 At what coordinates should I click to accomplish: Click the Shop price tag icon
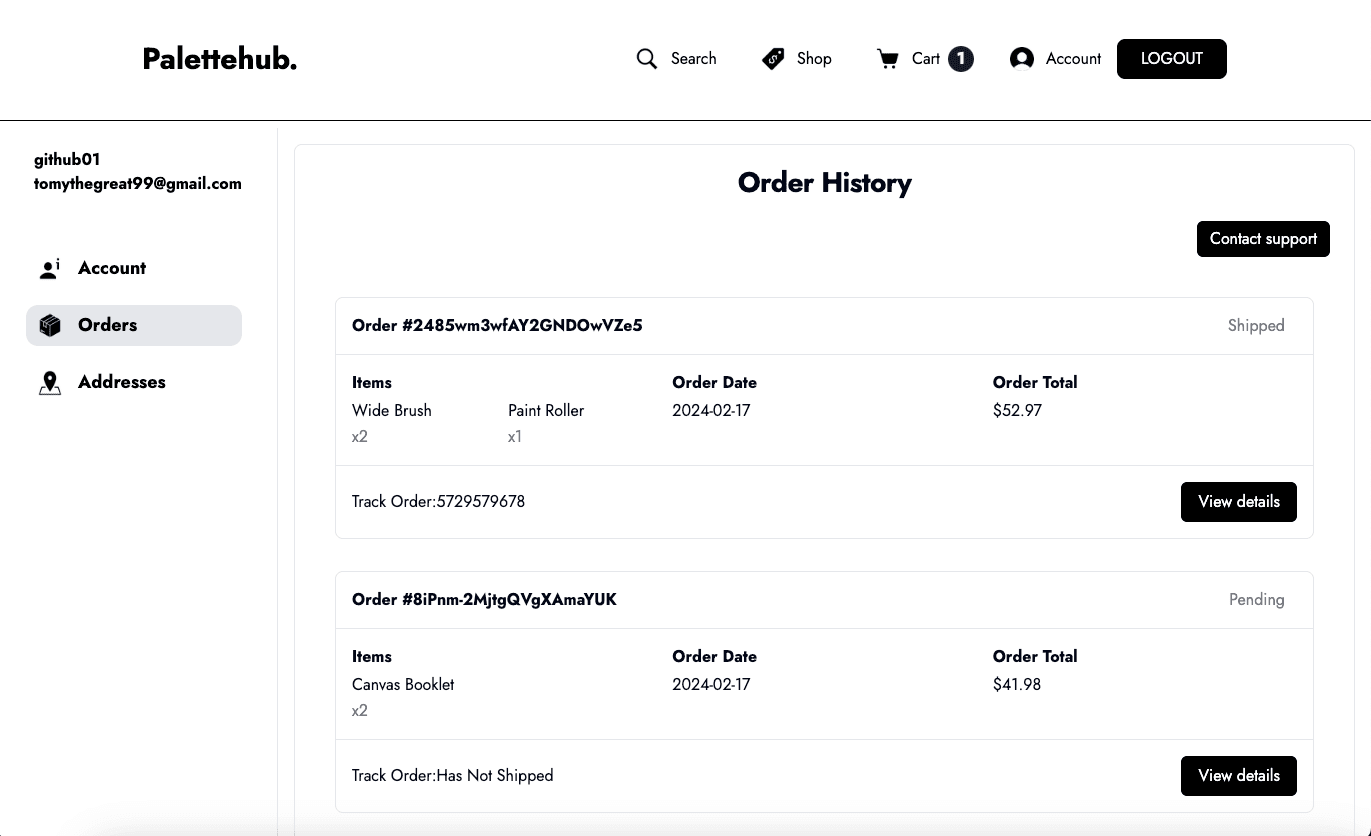773,59
